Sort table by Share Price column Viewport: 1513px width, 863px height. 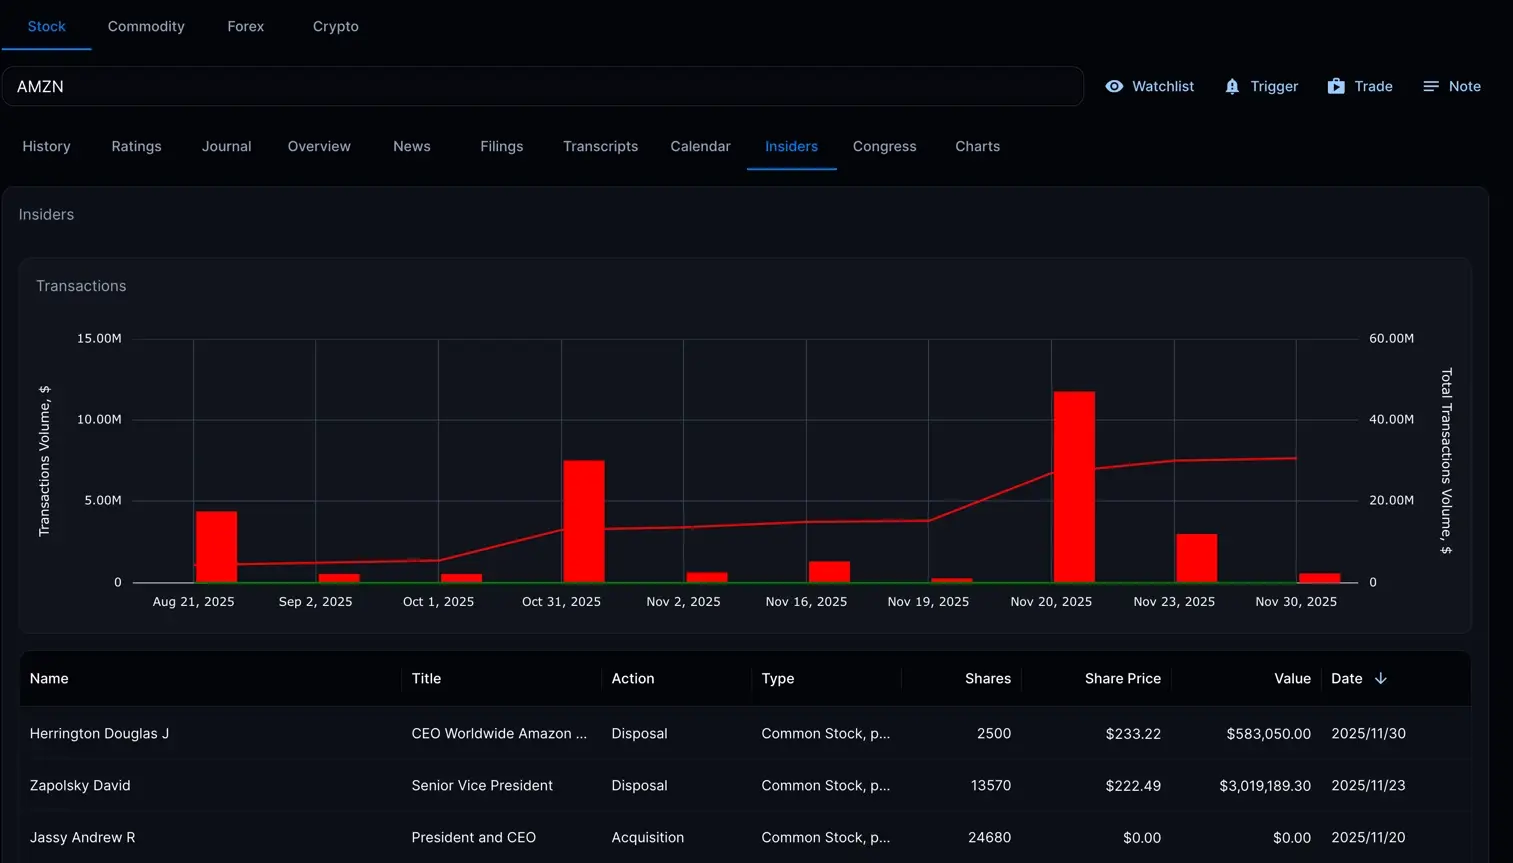coord(1122,678)
